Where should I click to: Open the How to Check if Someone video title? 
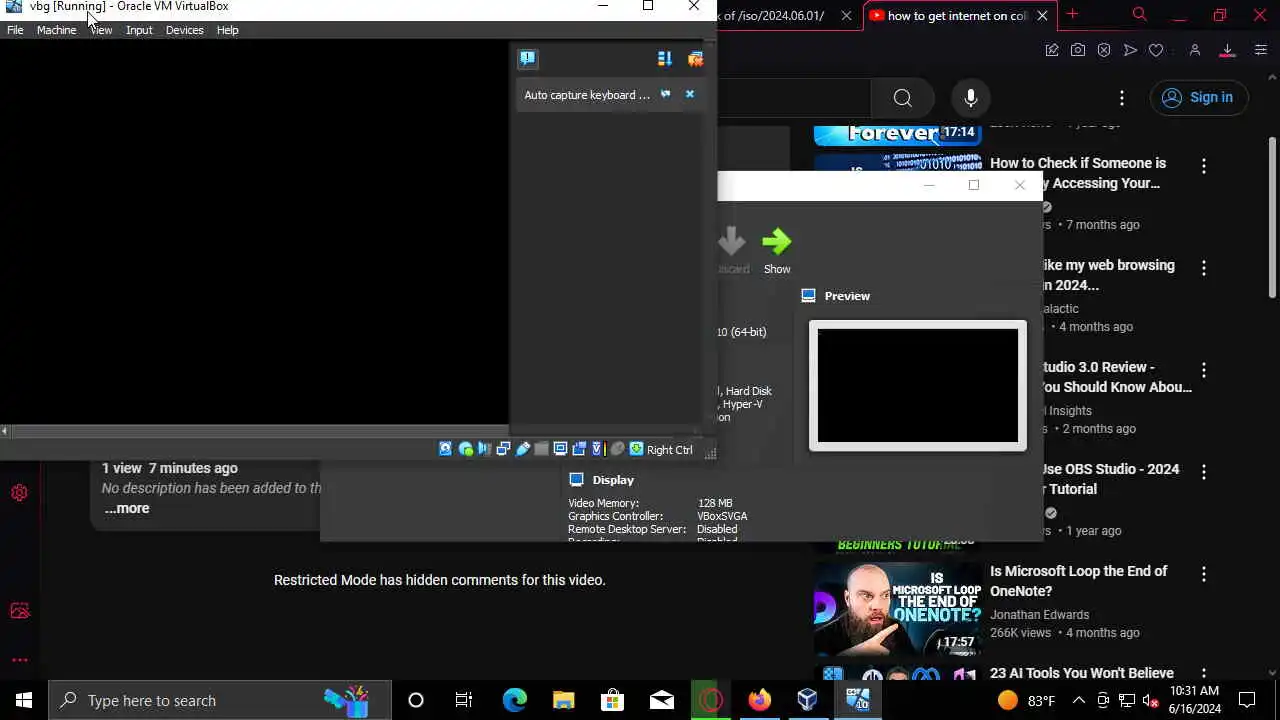(x=1078, y=173)
